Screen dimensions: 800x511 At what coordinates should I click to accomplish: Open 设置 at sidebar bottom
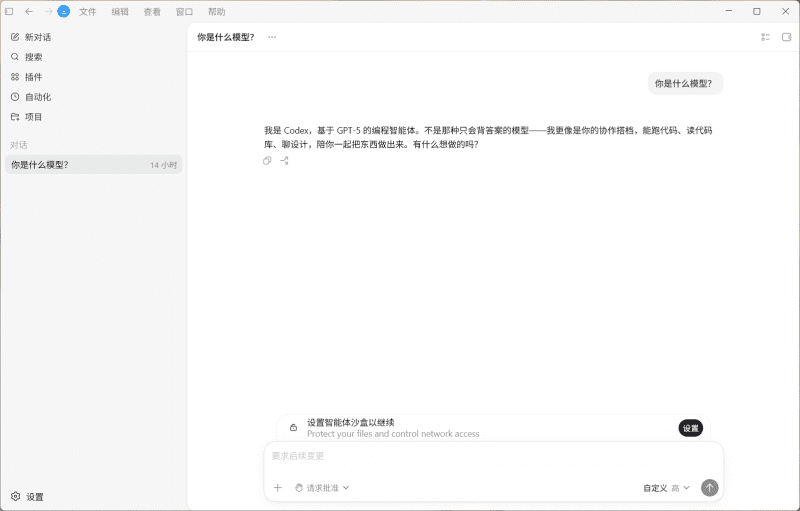point(28,497)
